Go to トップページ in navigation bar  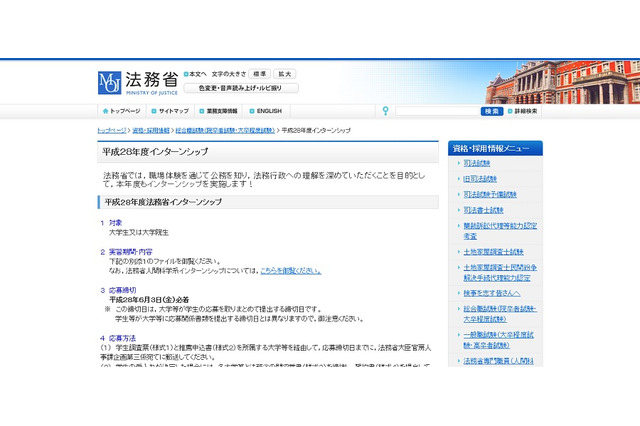(125, 111)
